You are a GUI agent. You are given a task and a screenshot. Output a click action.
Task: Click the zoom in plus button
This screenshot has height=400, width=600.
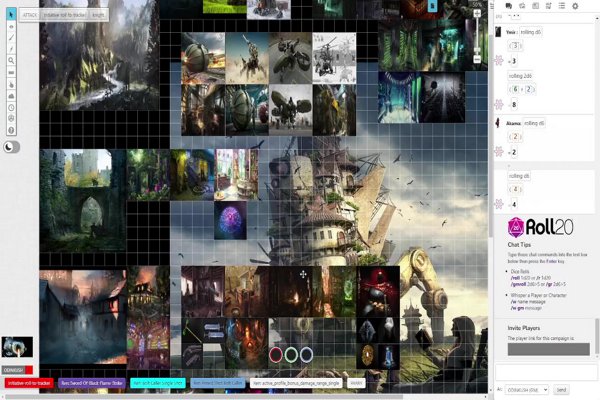(477, 14)
